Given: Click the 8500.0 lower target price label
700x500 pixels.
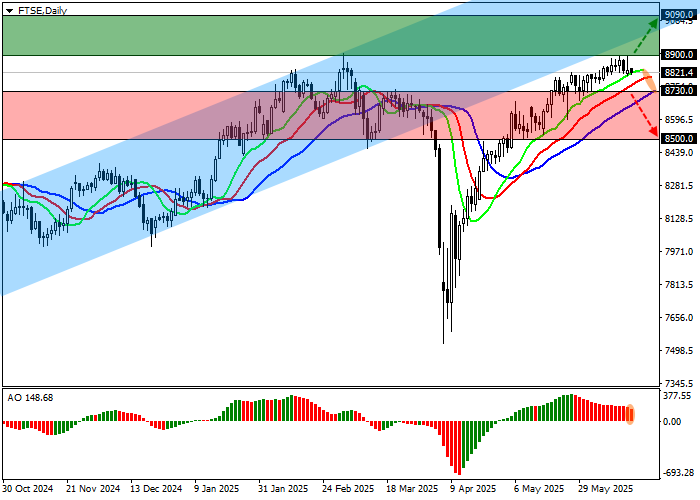Looking at the screenshot, I should [679, 139].
